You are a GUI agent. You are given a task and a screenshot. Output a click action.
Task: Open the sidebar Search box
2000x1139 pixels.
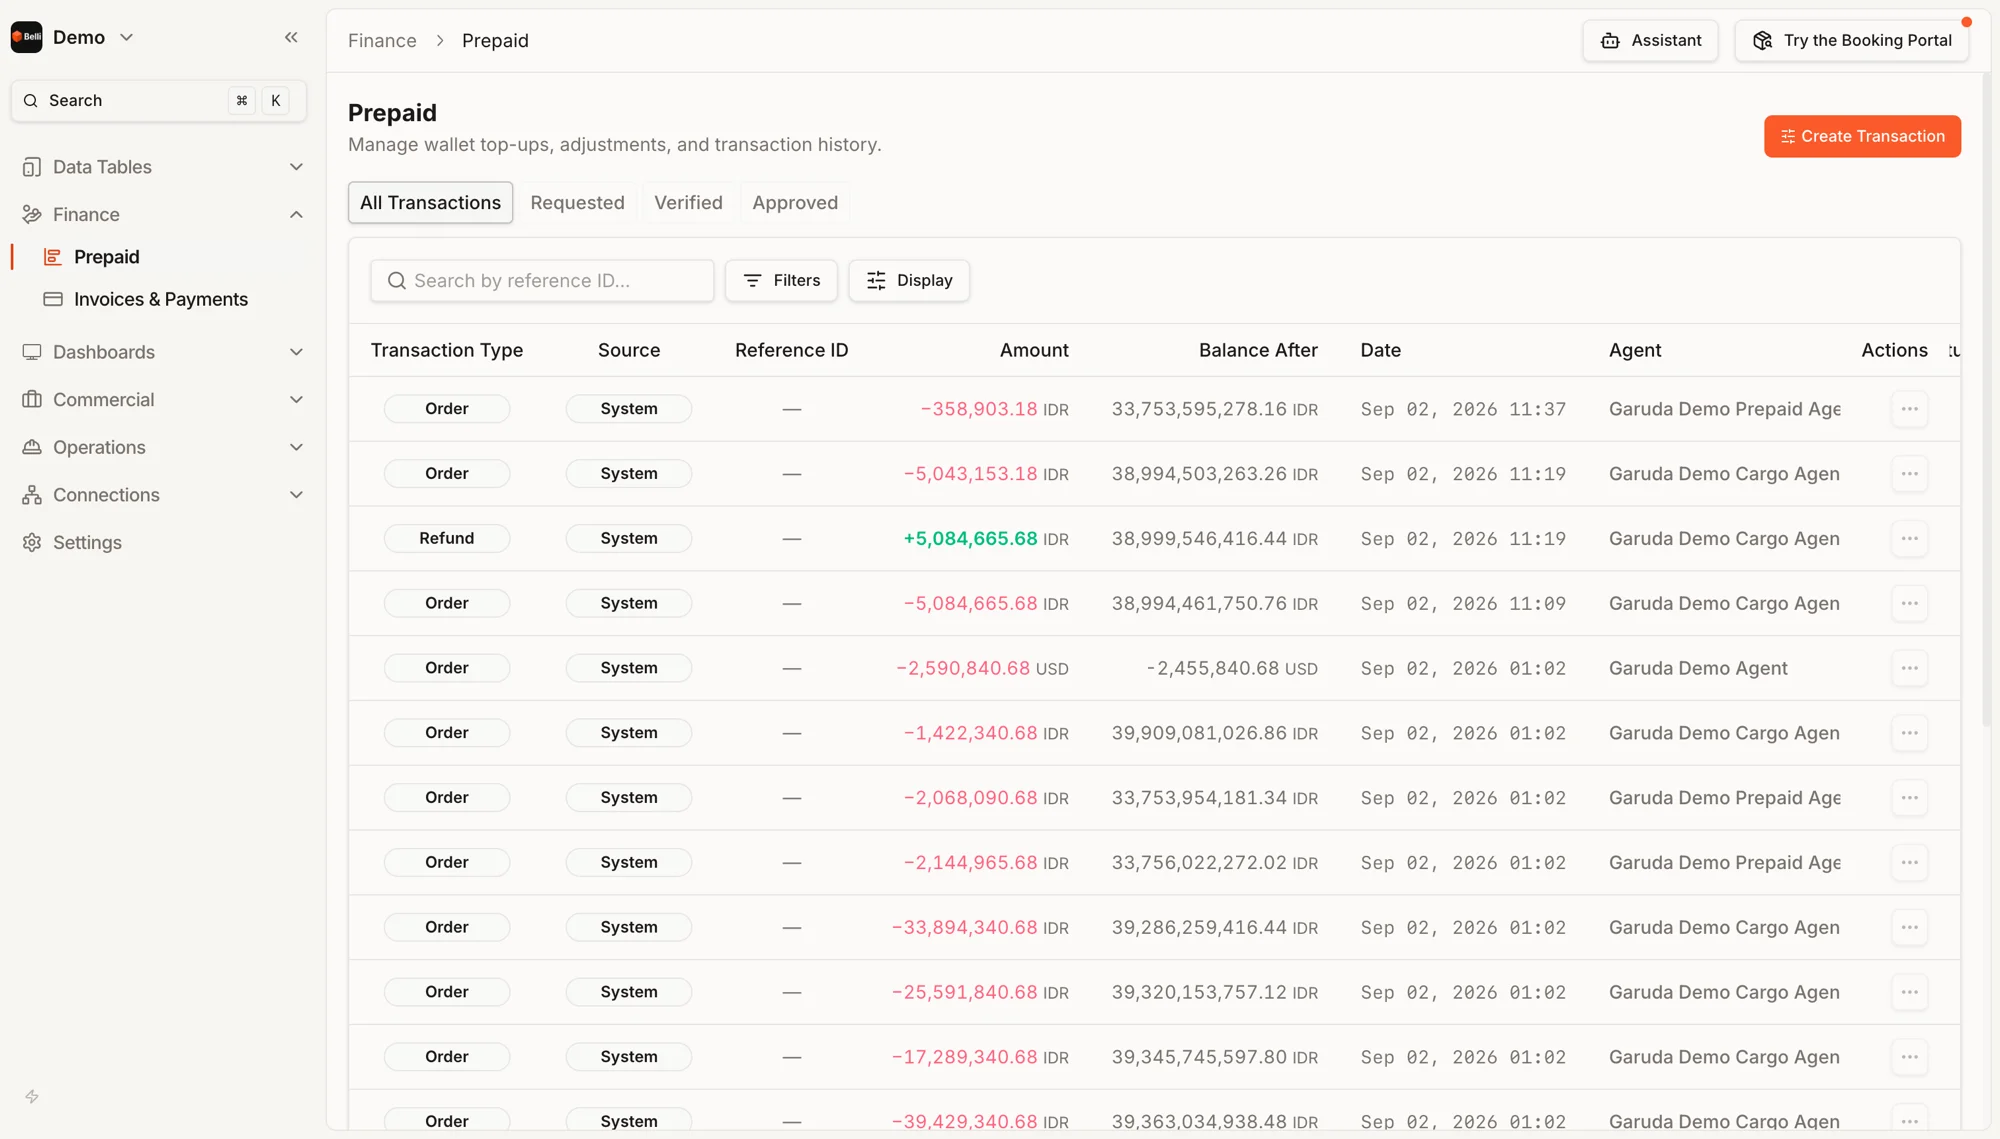point(158,100)
